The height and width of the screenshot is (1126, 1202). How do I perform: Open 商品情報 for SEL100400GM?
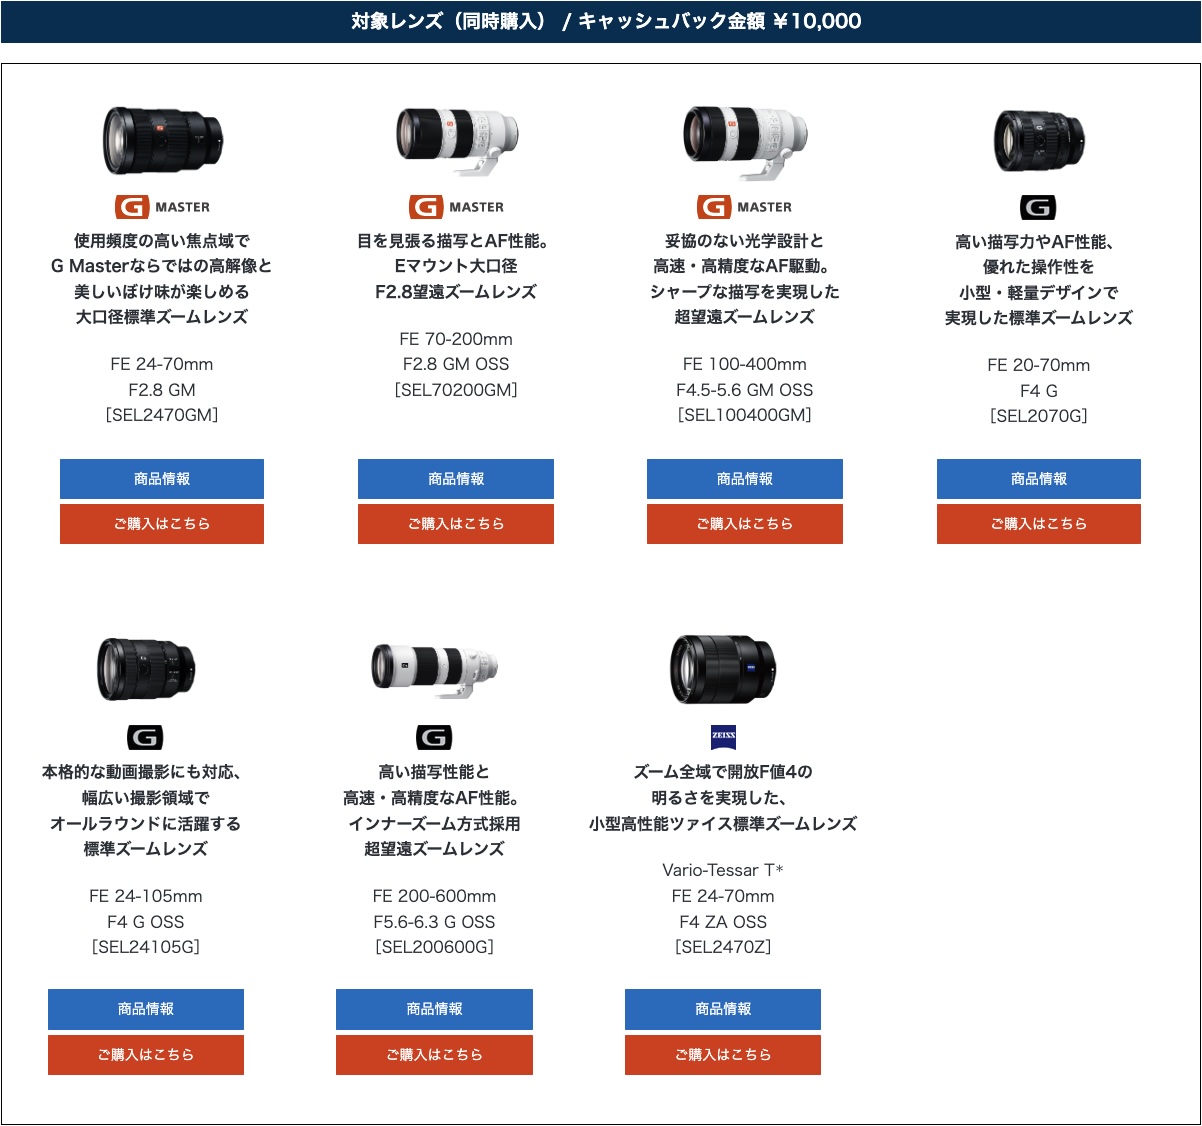pyautogui.click(x=745, y=479)
